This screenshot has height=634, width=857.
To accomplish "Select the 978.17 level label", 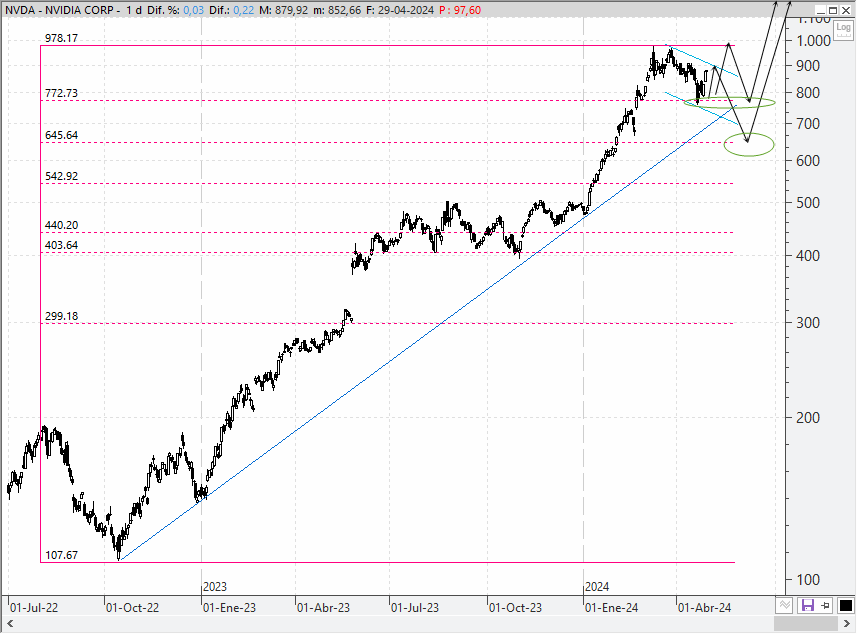I will click(61, 38).
